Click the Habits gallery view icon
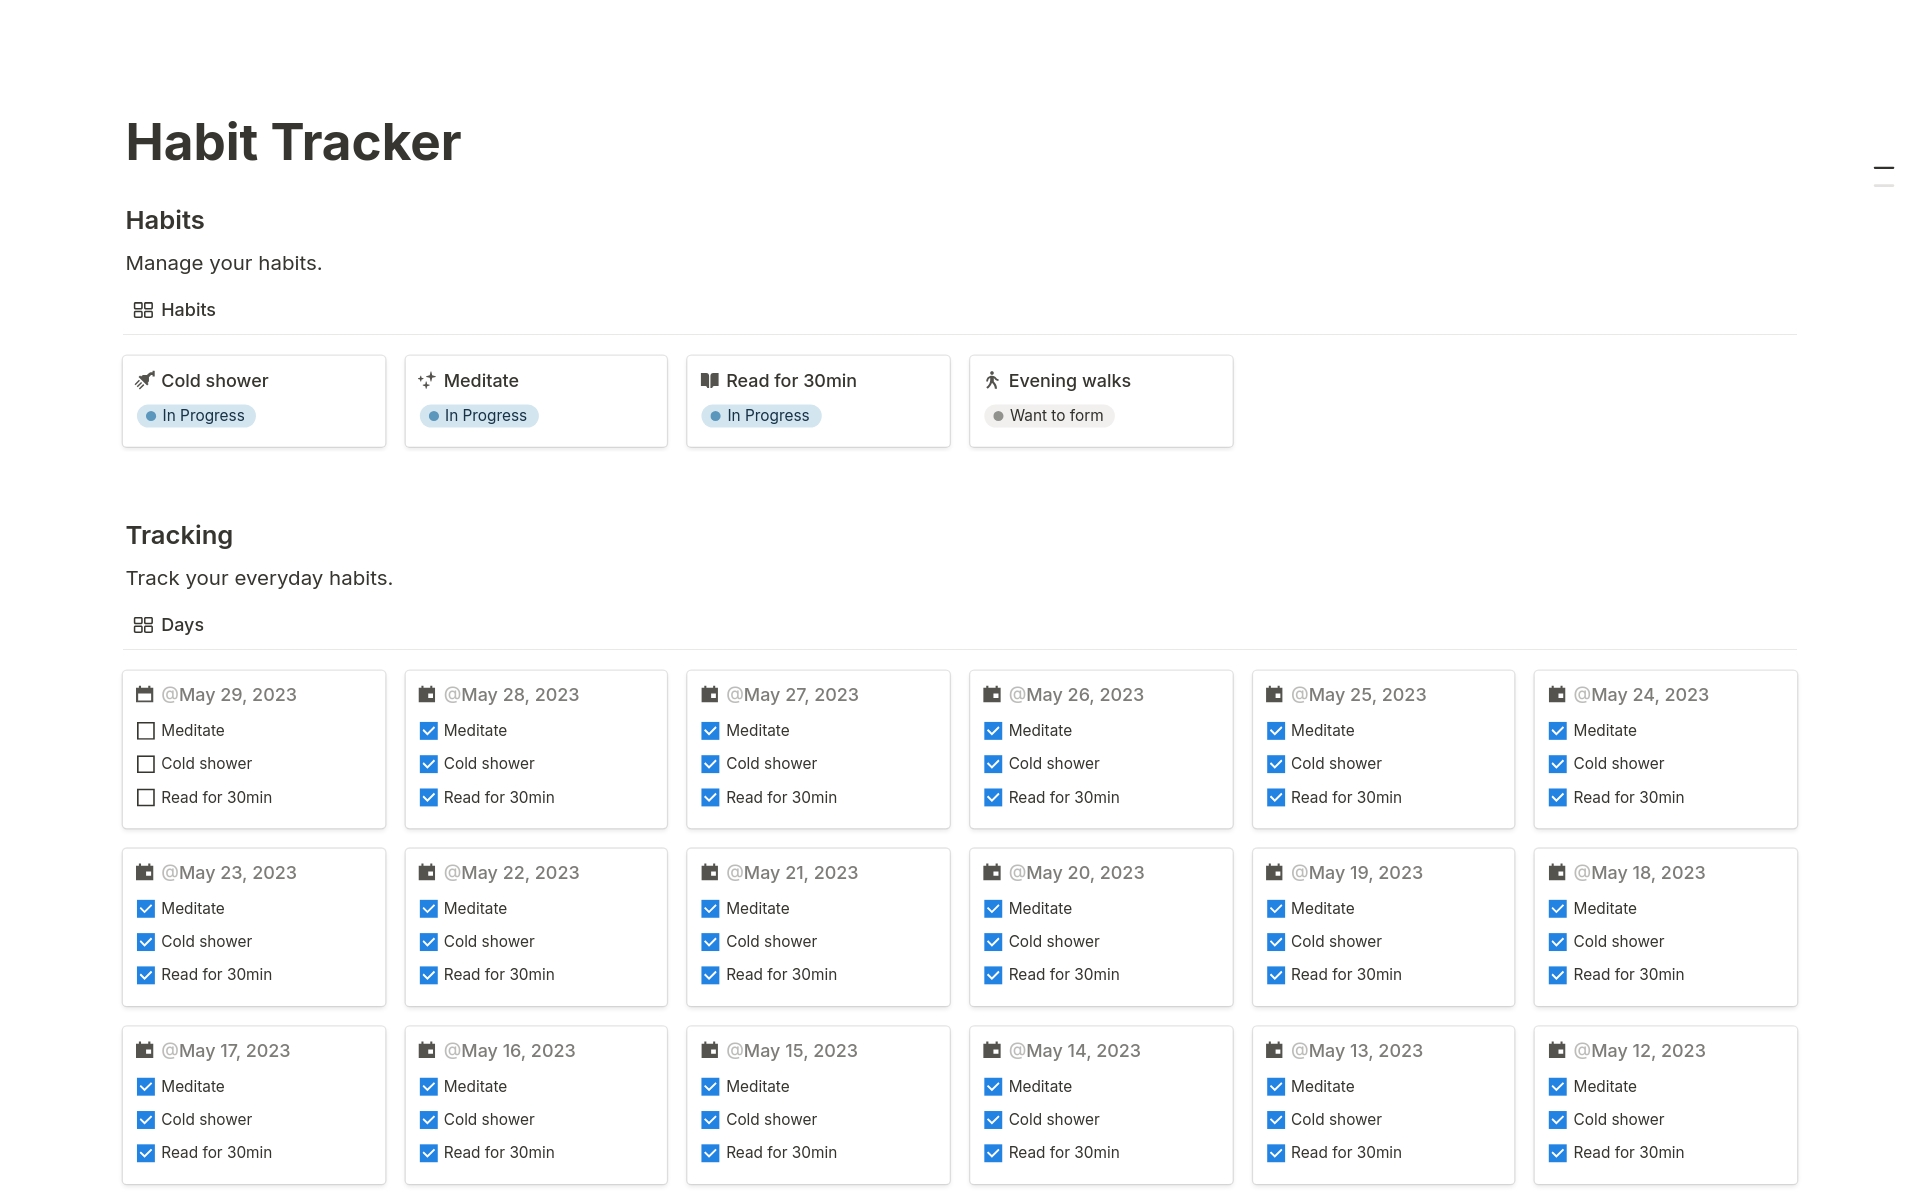The width and height of the screenshot is (1920, 1199). 141,309
